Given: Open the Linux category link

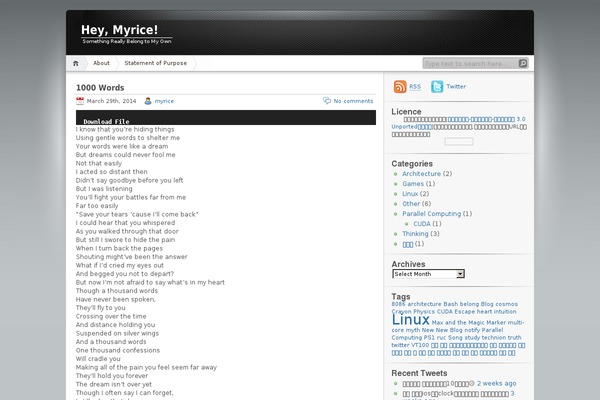Looking at the screenshot, I should (x=410, y=194).
